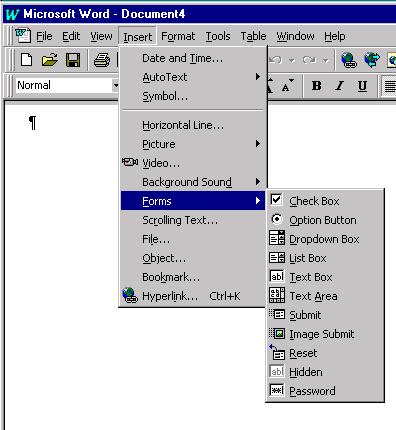Click the List Box form icon
This screenshot has height=430, width=396.
pos(277,257)
